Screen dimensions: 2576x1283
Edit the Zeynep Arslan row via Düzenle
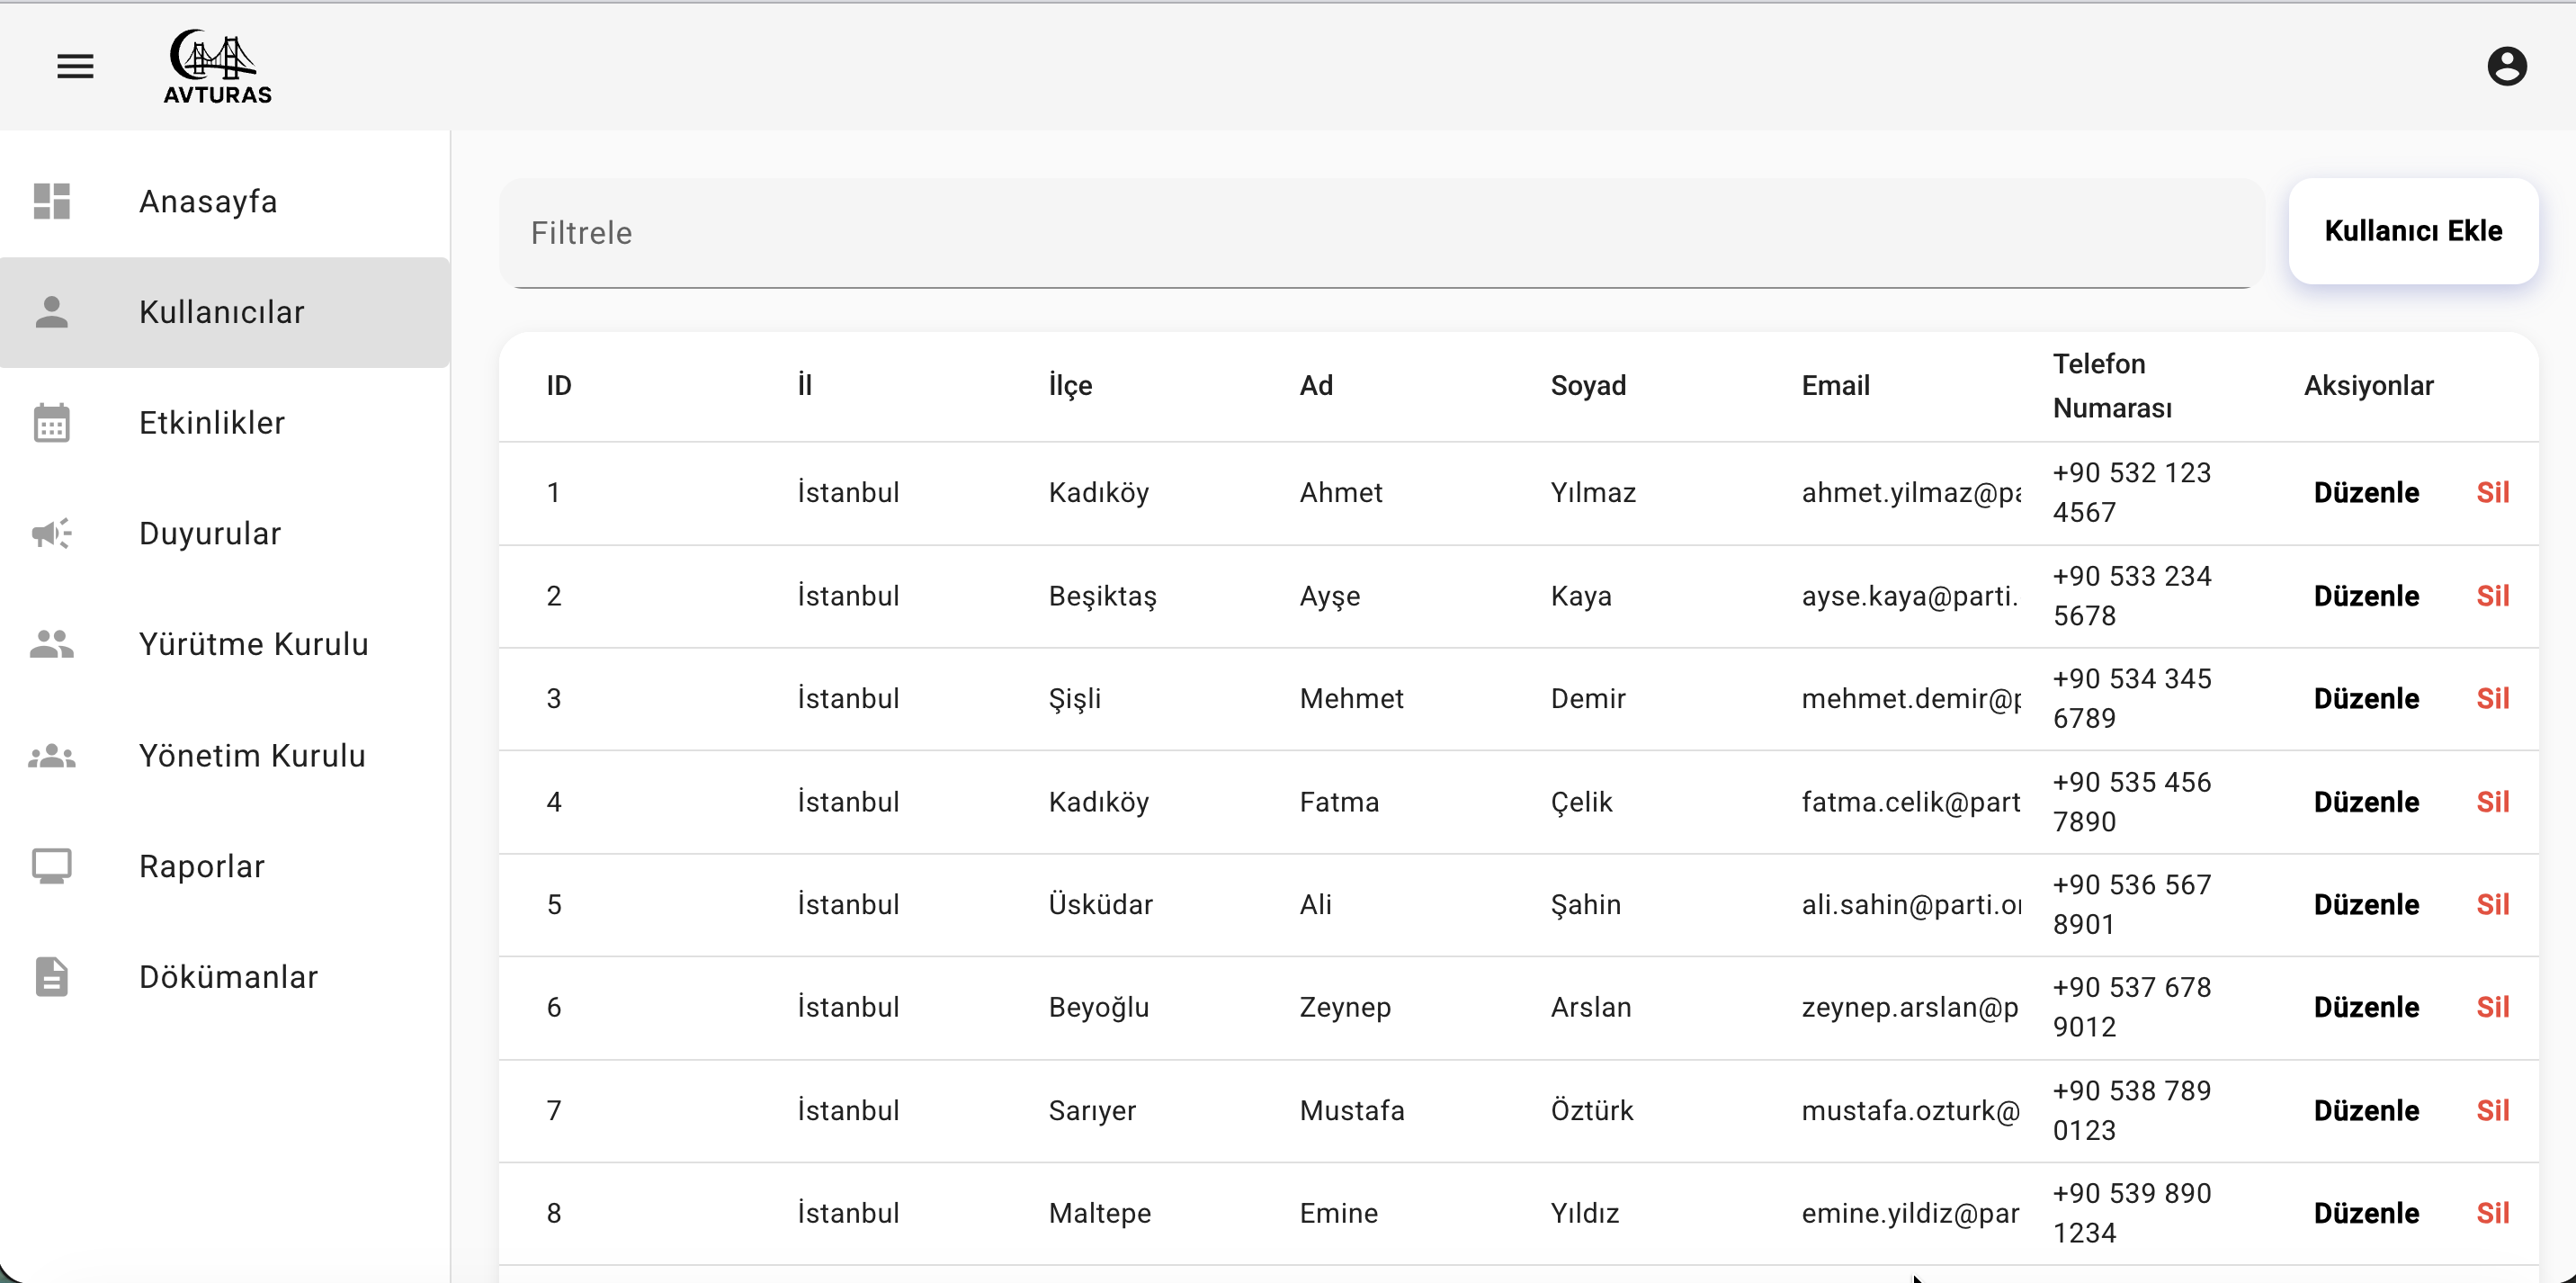[2366, 1007]
